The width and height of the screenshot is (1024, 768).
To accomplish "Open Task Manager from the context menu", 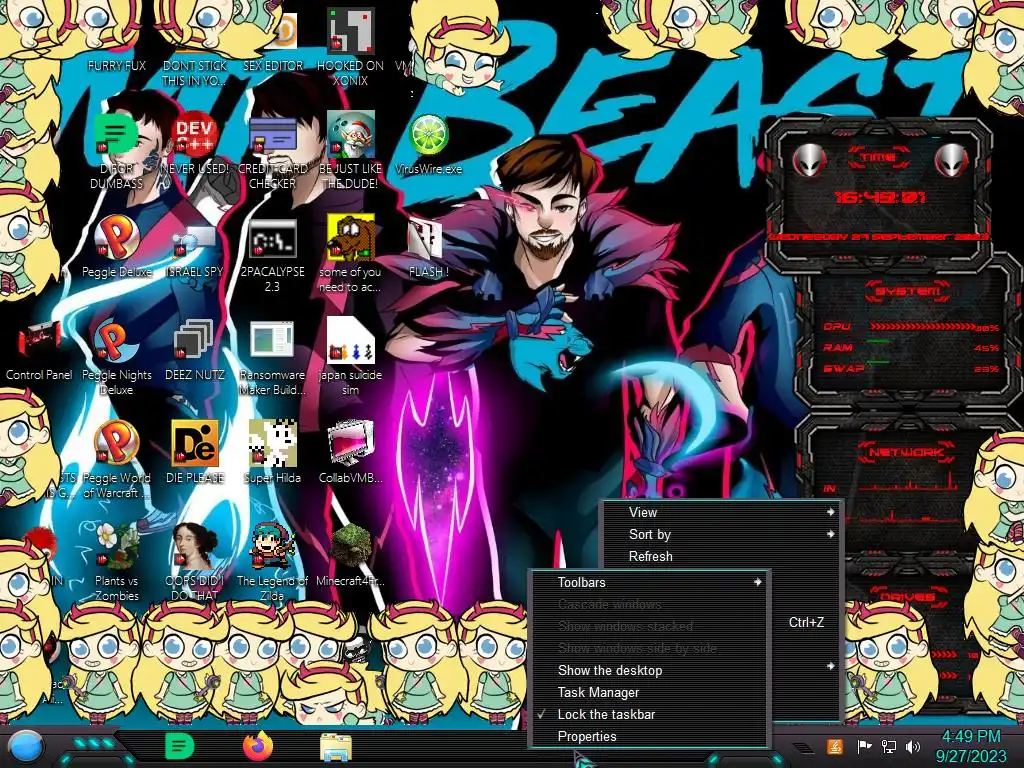I will [x=650, y=692].
